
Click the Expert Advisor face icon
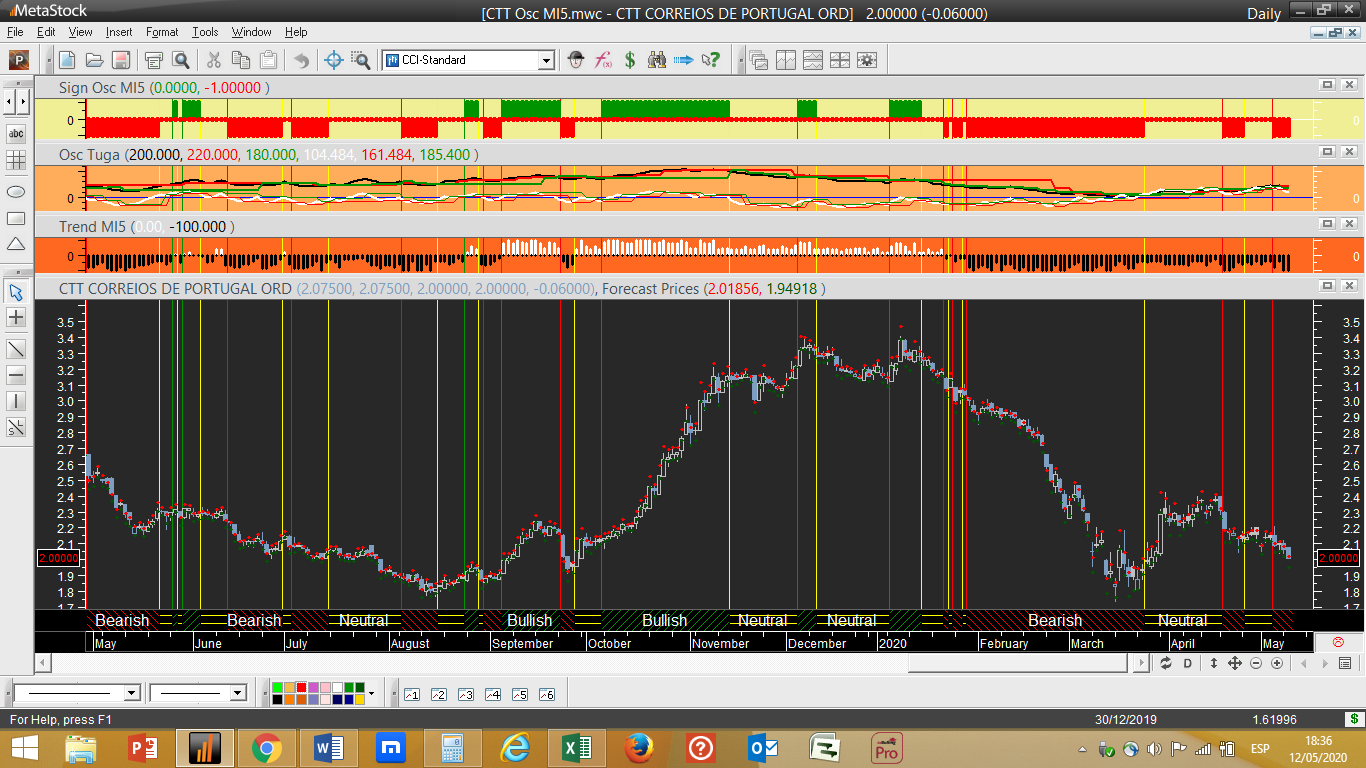point(575,60)
